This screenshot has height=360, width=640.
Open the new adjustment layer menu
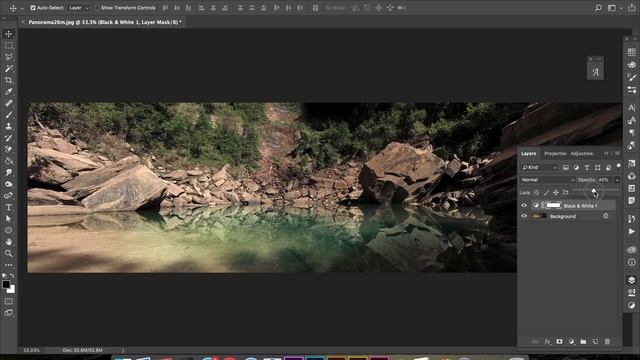571,342
